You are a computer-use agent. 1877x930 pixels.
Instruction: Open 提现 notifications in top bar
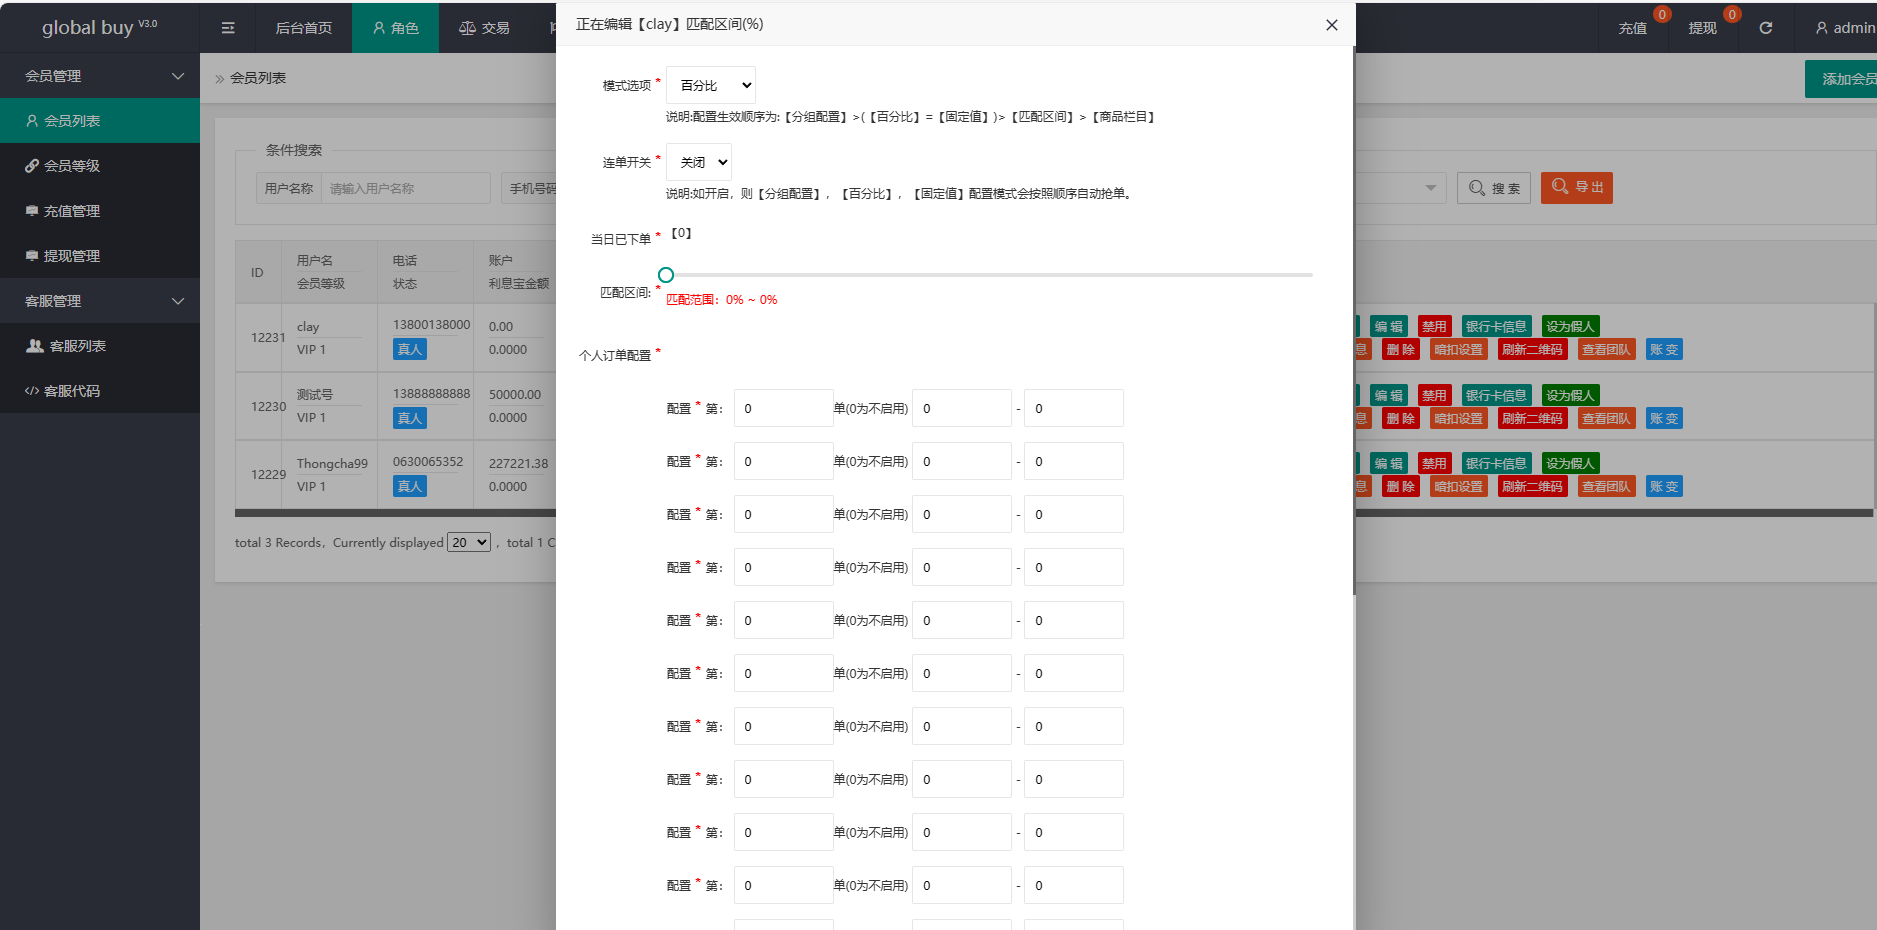click(1703, 28)
